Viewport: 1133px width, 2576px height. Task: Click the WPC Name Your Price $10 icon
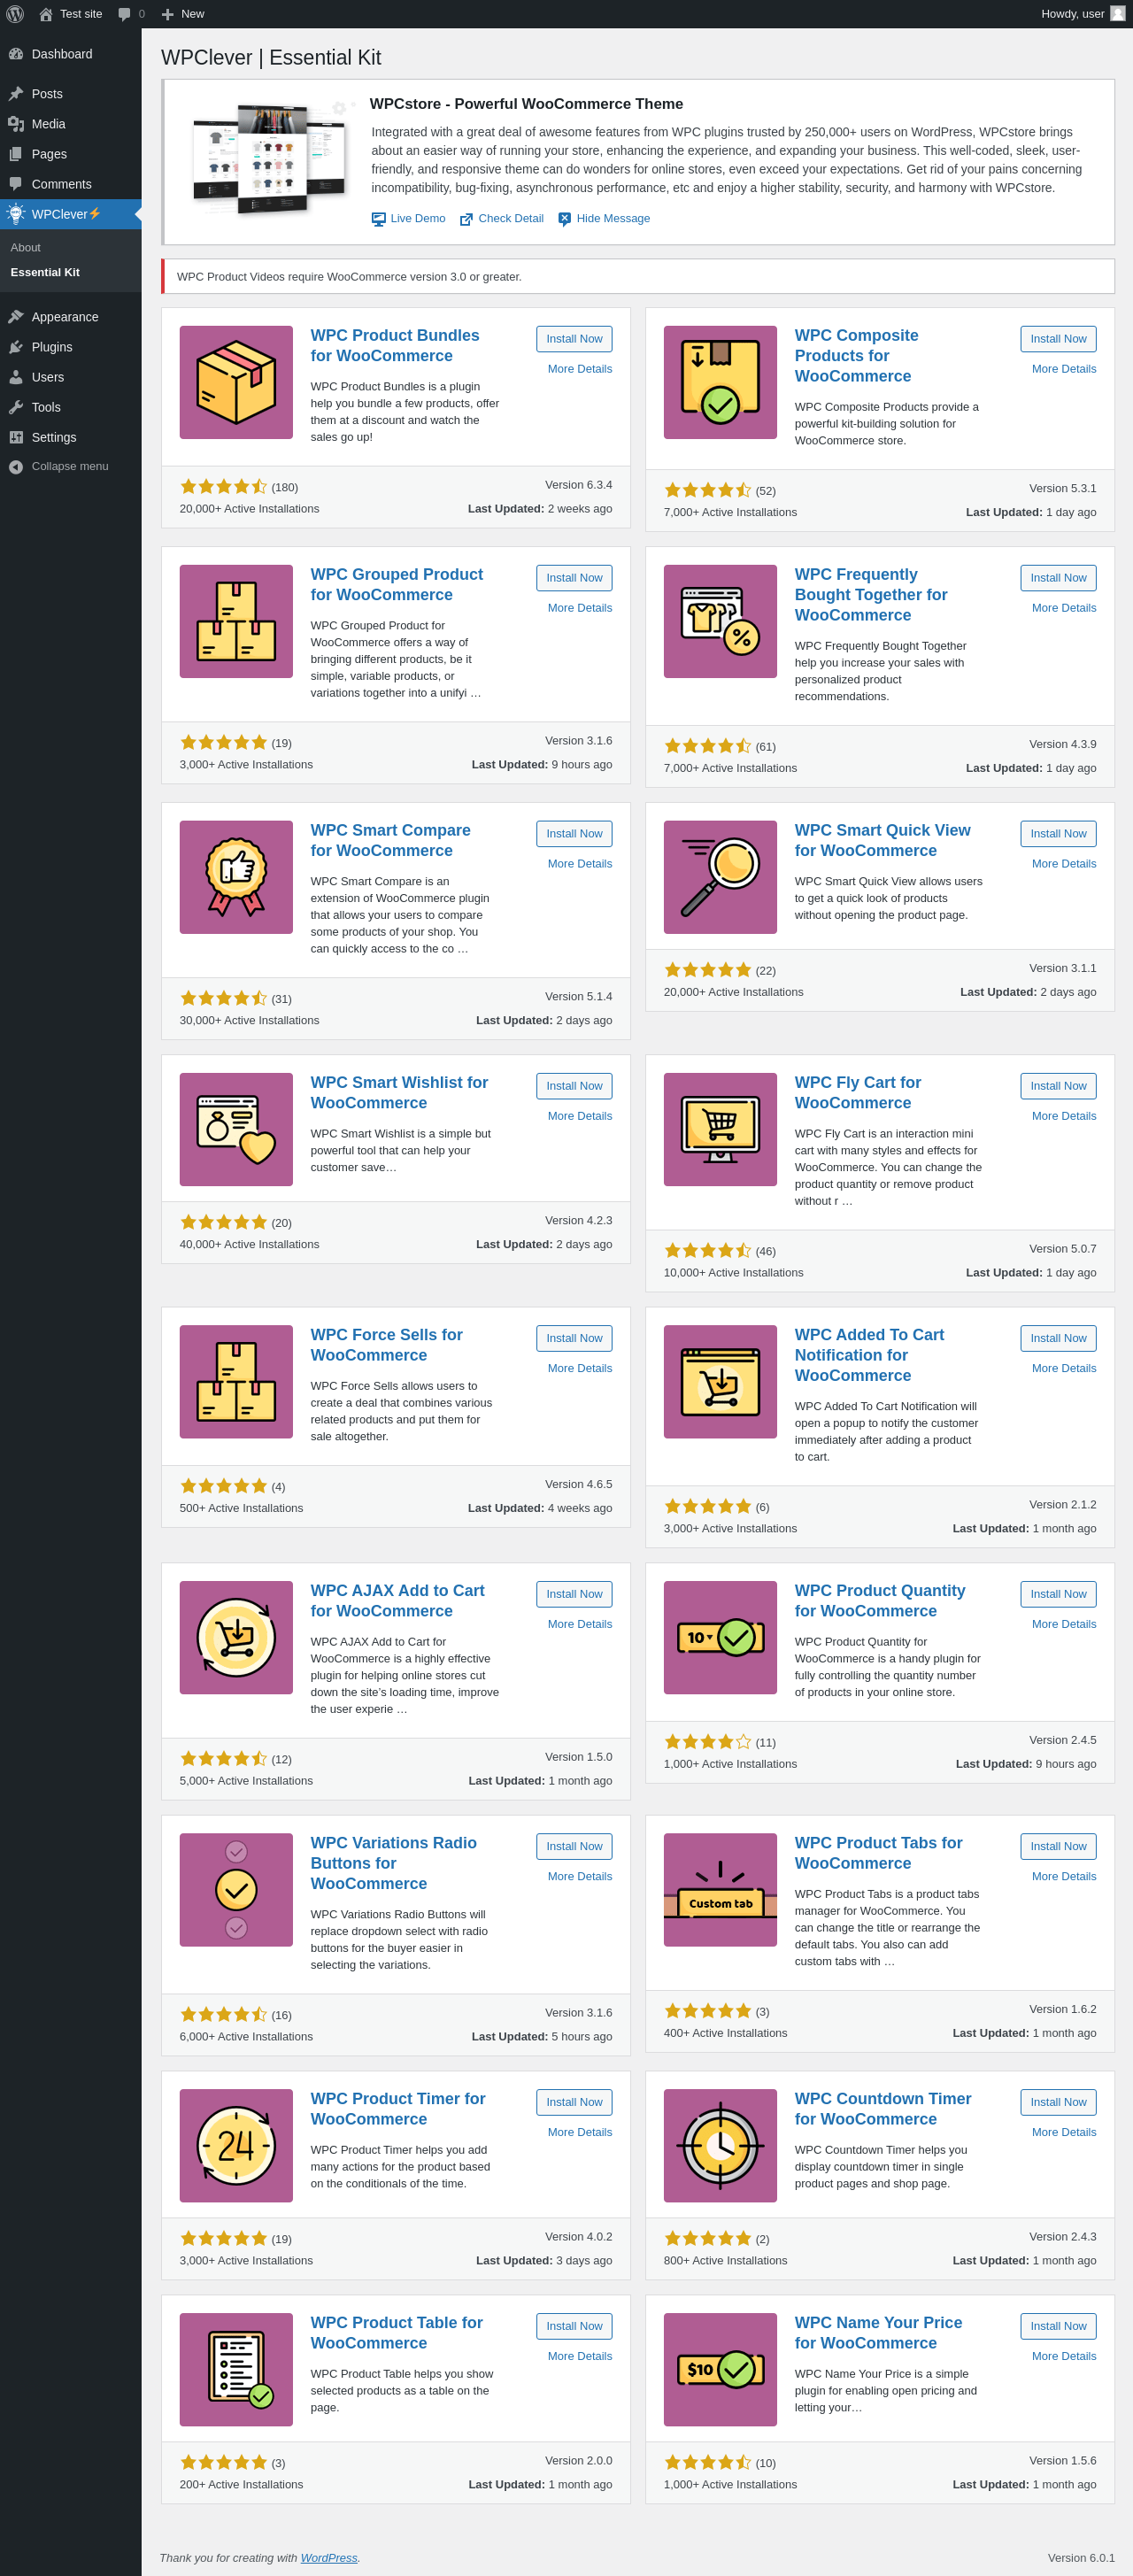(720, 2369)
